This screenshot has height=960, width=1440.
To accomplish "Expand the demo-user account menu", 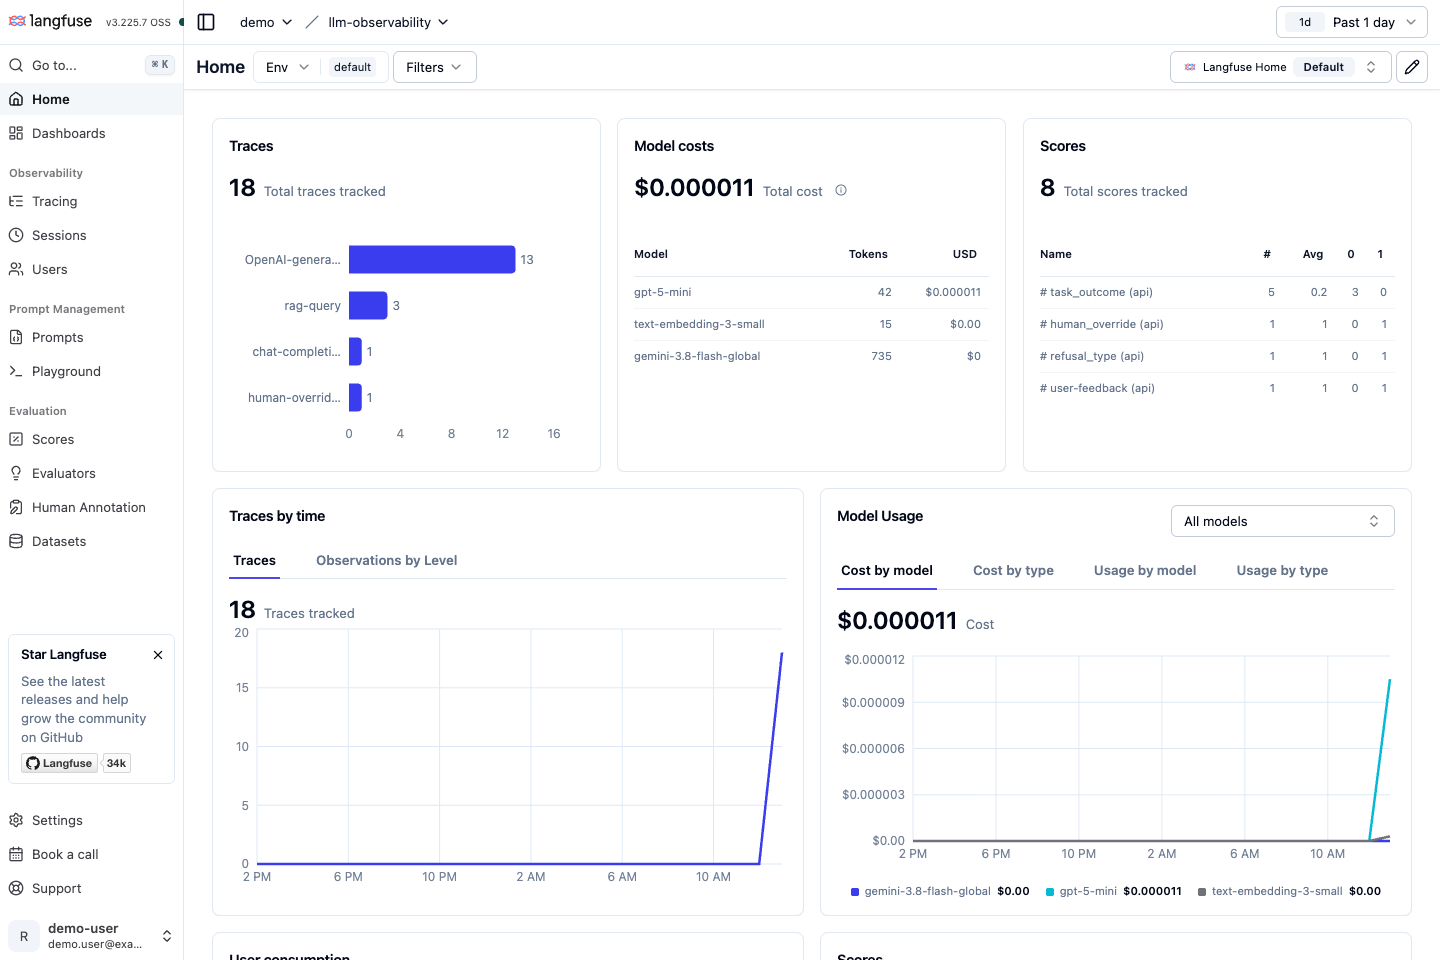I will [91, 936].
